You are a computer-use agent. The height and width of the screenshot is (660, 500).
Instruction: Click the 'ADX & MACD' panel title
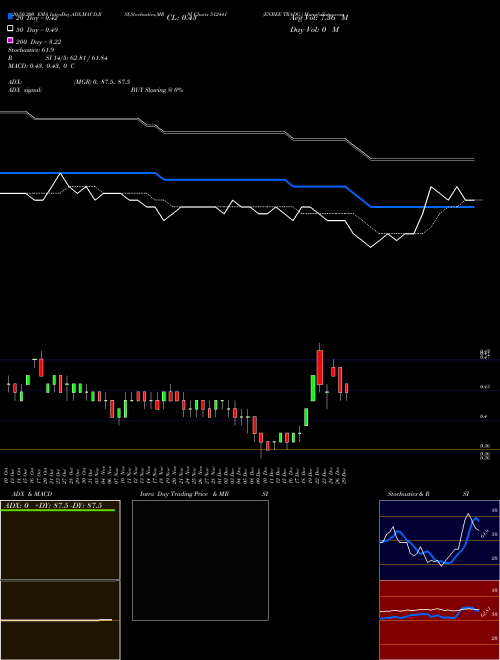[32, 494]
